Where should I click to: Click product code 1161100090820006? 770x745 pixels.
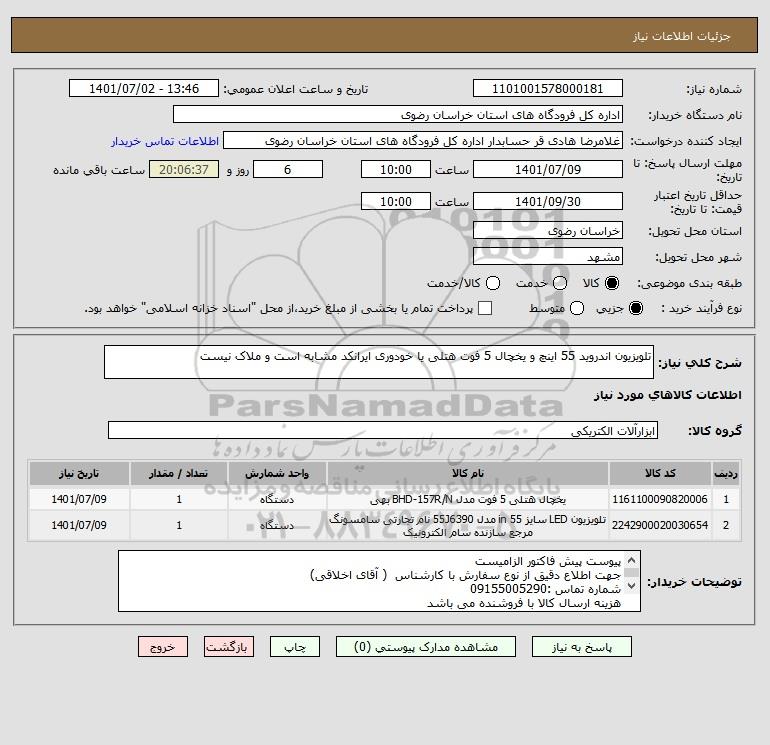click(660, 499)
